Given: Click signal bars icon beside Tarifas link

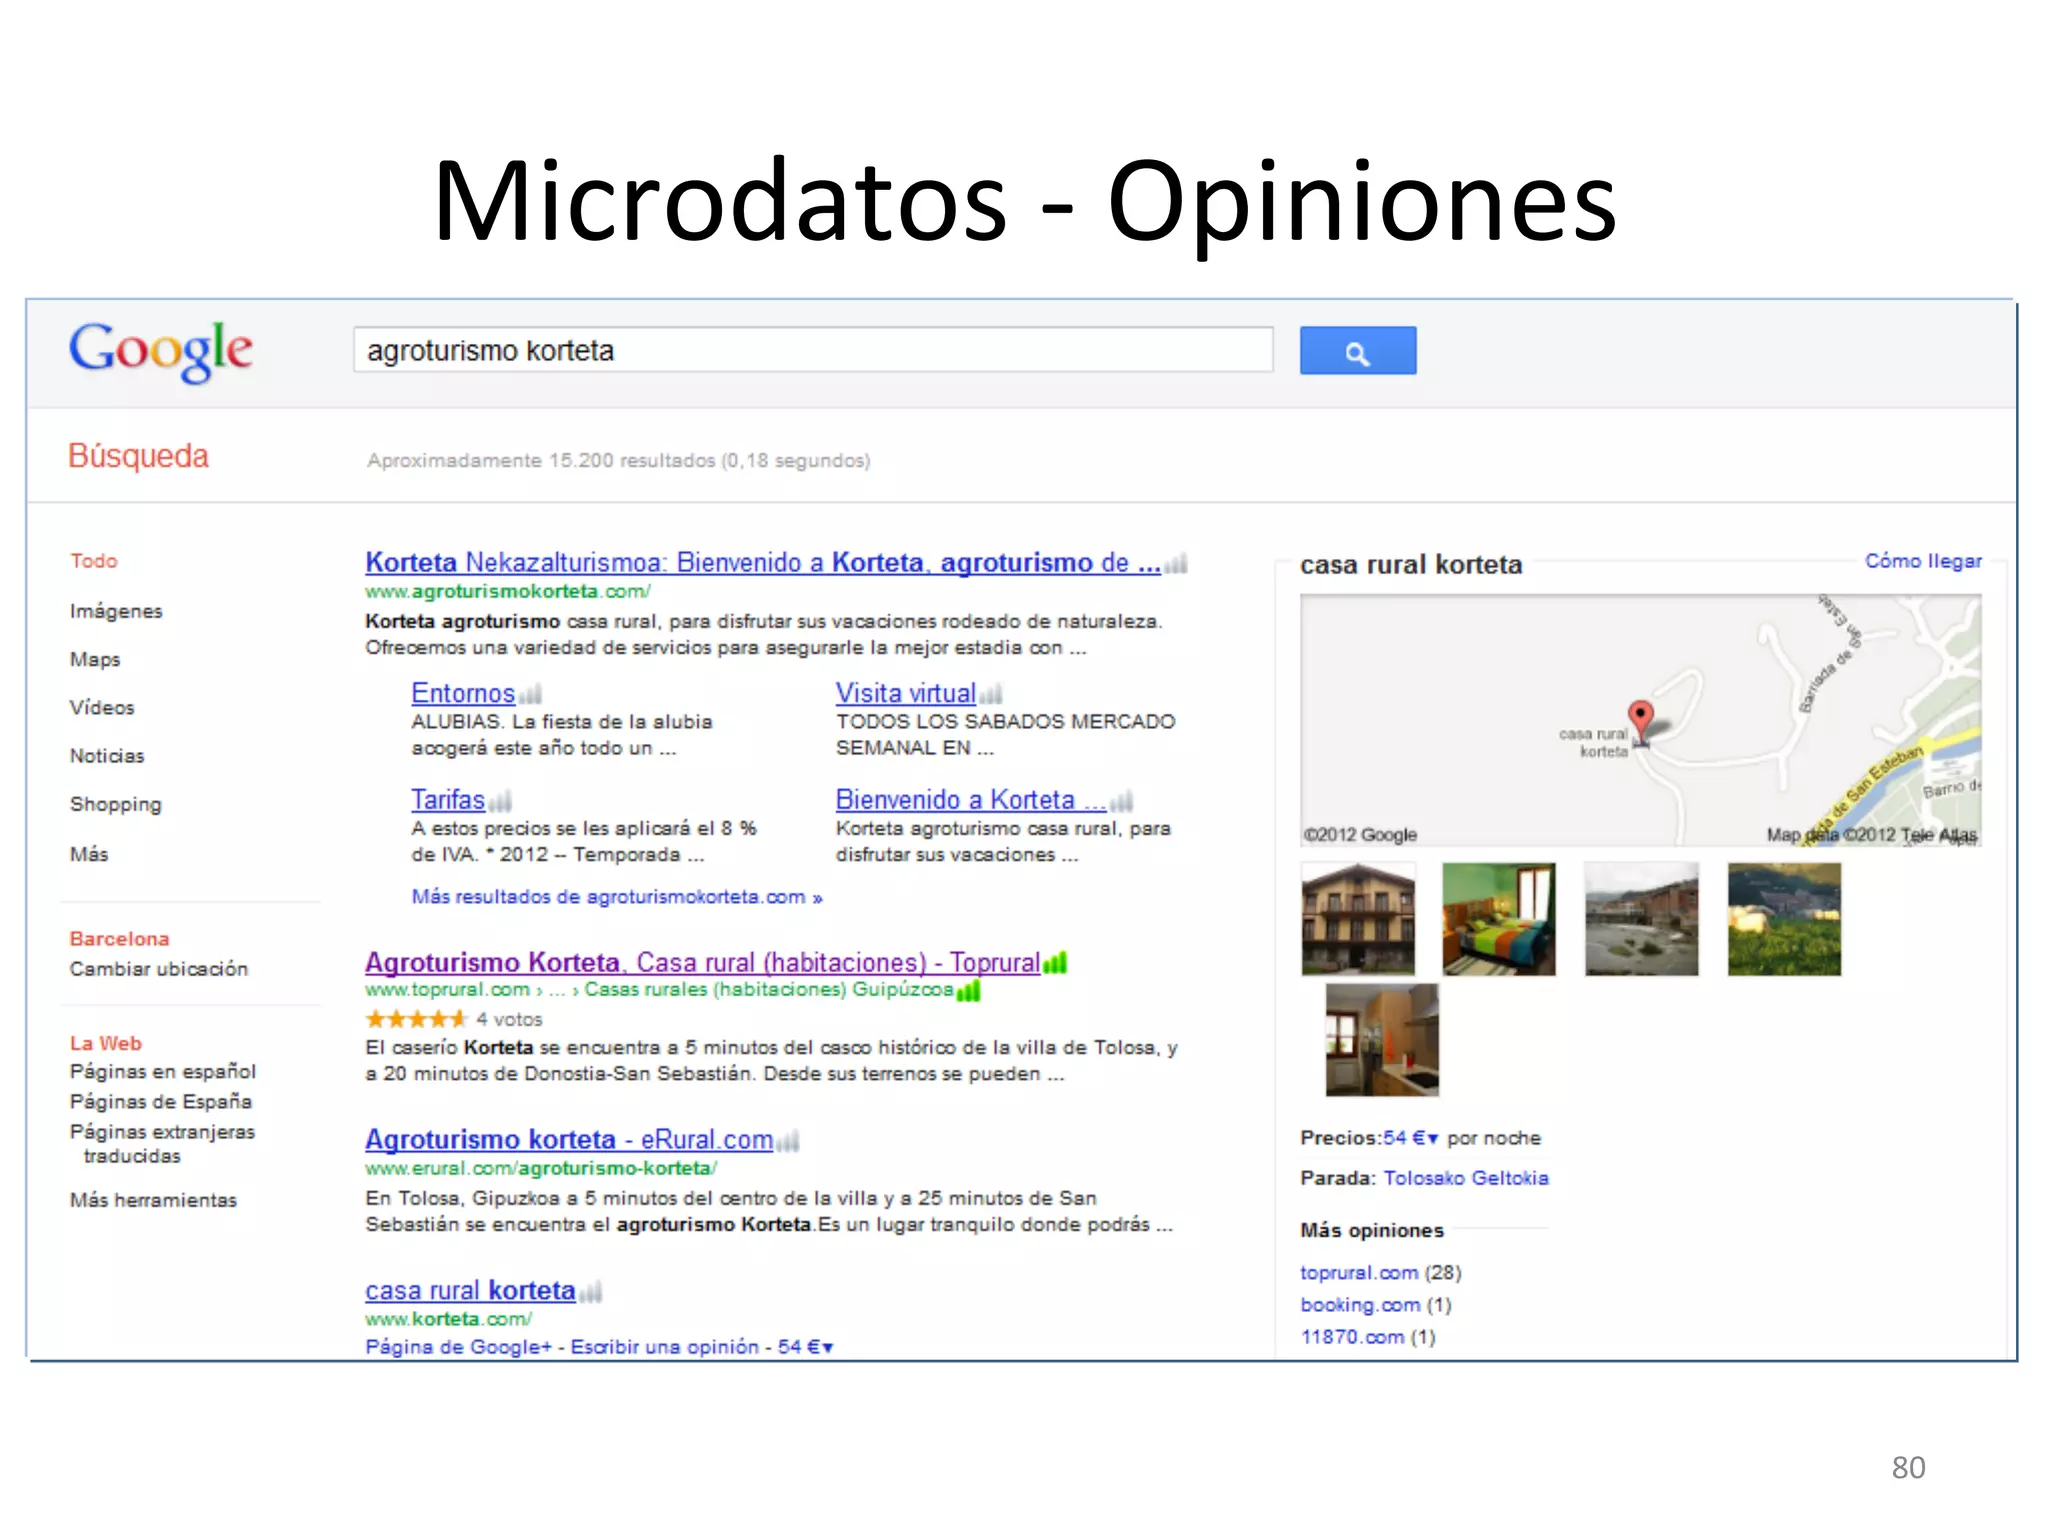Looking at the screenshot, I should coord(500,801).
